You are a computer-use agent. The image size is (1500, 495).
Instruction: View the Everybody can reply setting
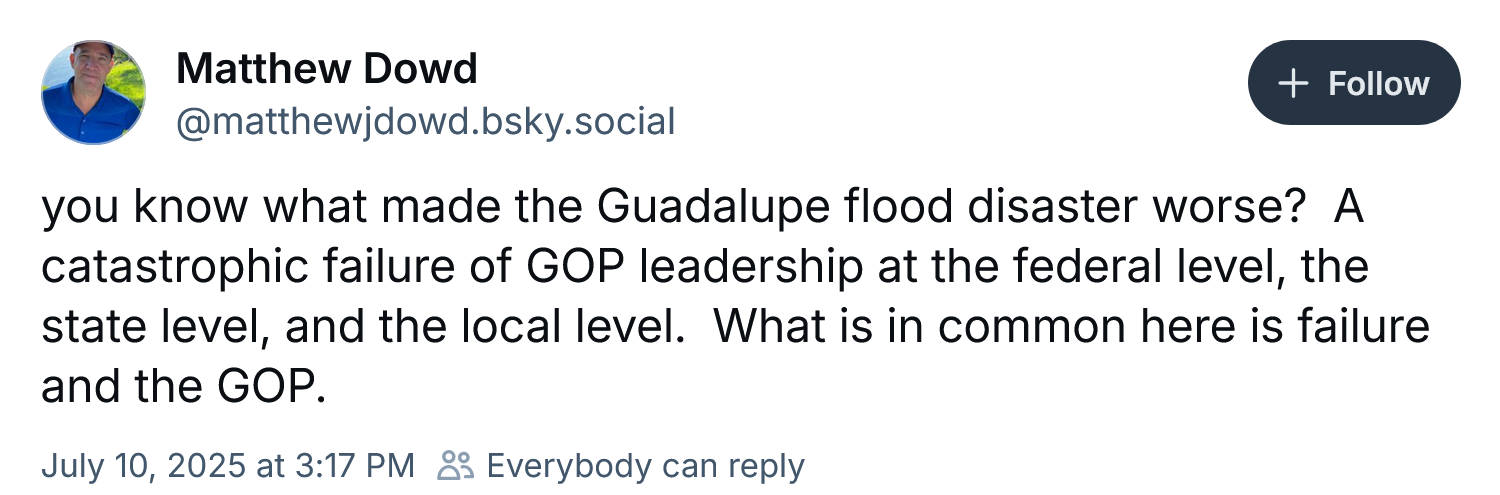pos(645,465)
